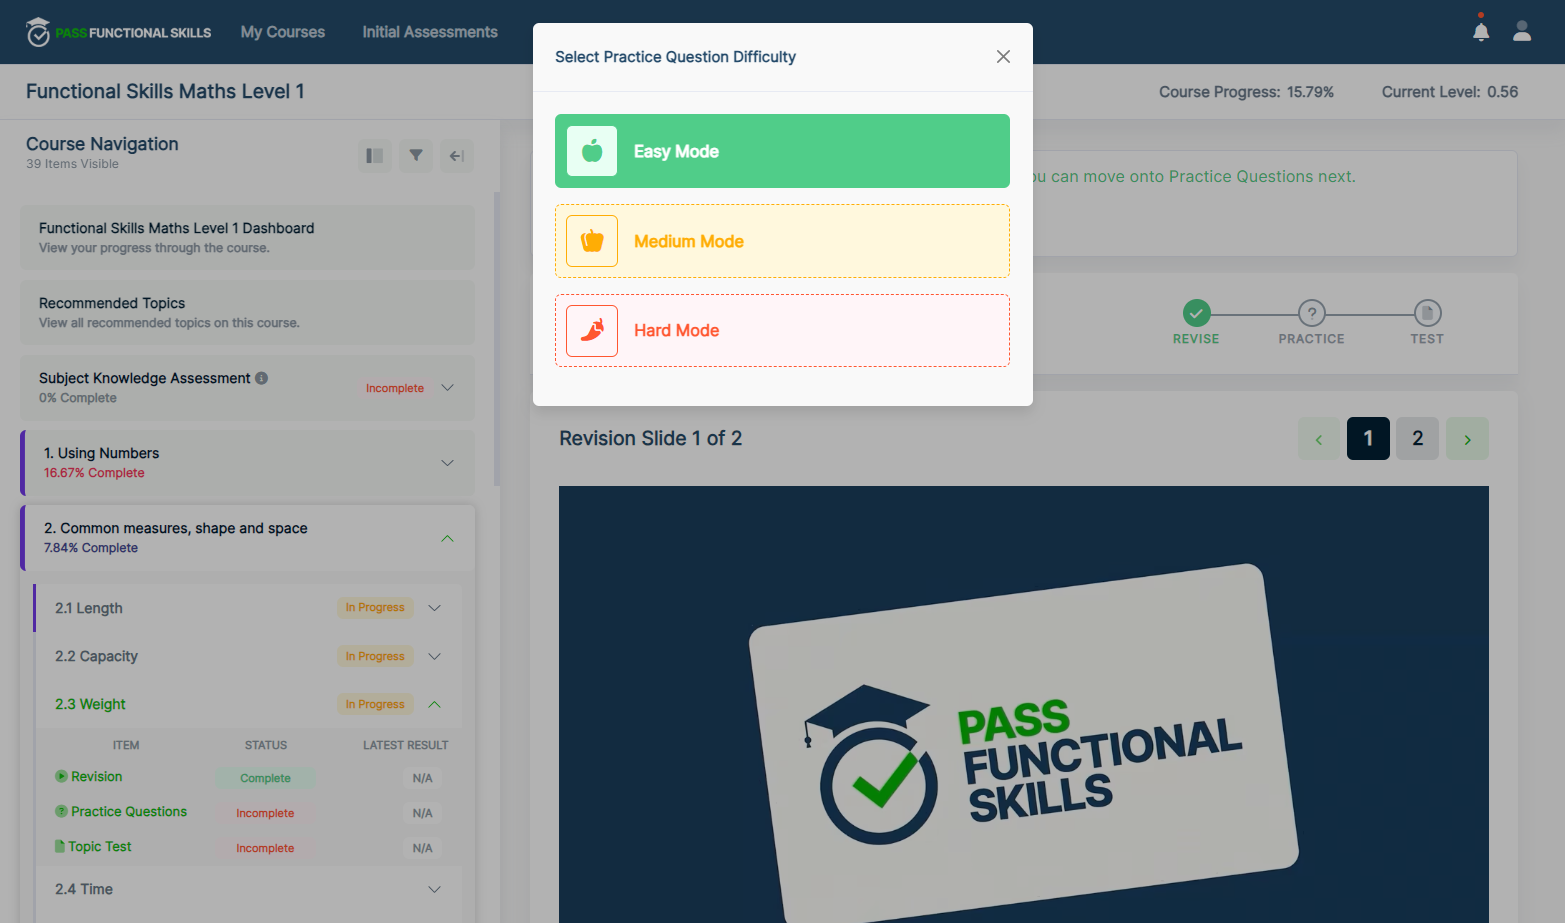
Task: Open the Revision item link
Action: [96, 776]
